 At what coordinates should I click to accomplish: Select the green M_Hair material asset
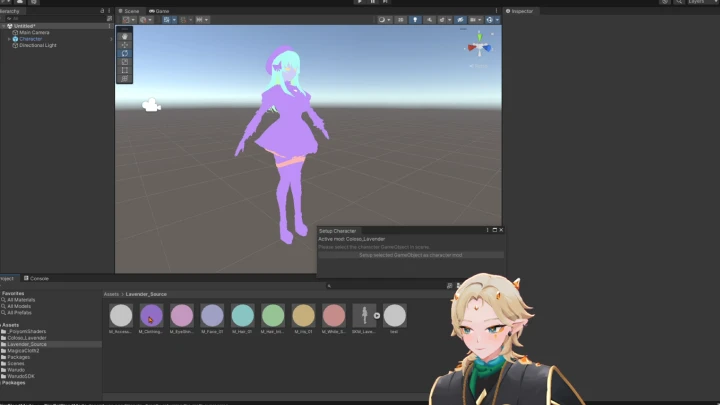(273, 318)
